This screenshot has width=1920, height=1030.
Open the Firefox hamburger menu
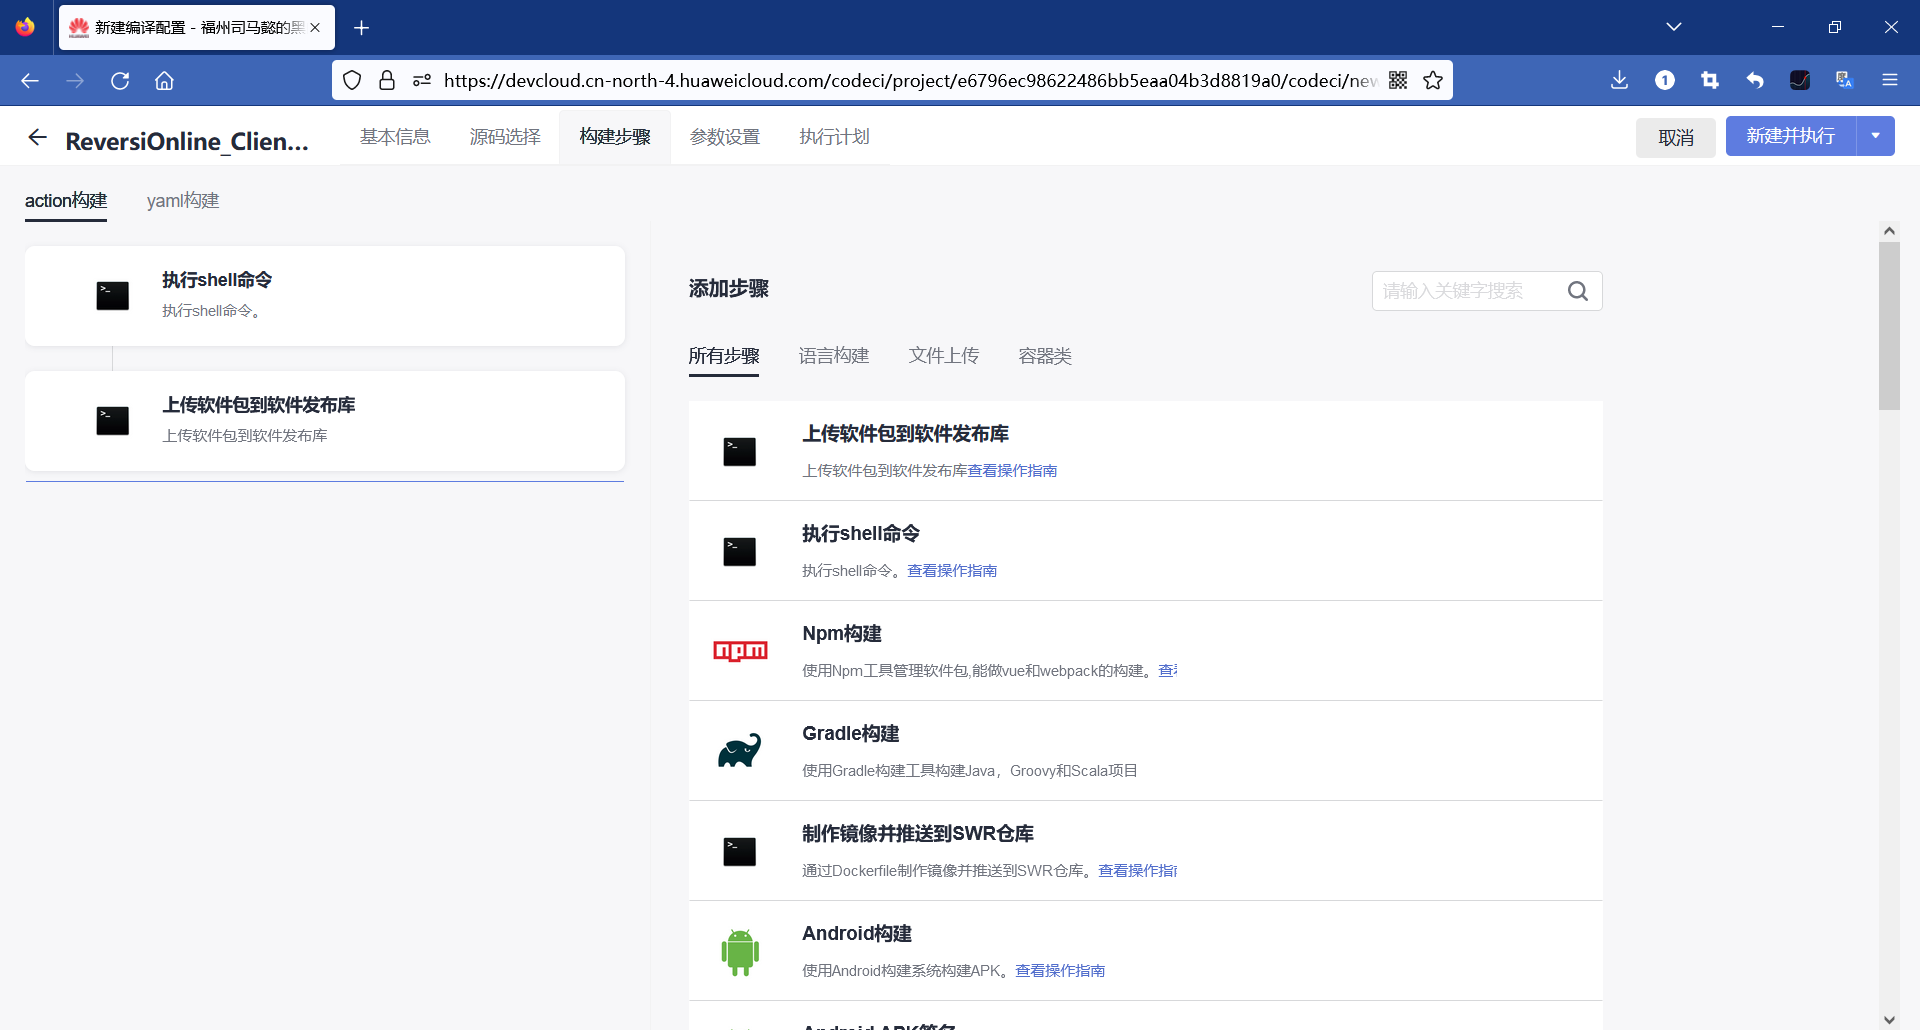pos(1891,80)
